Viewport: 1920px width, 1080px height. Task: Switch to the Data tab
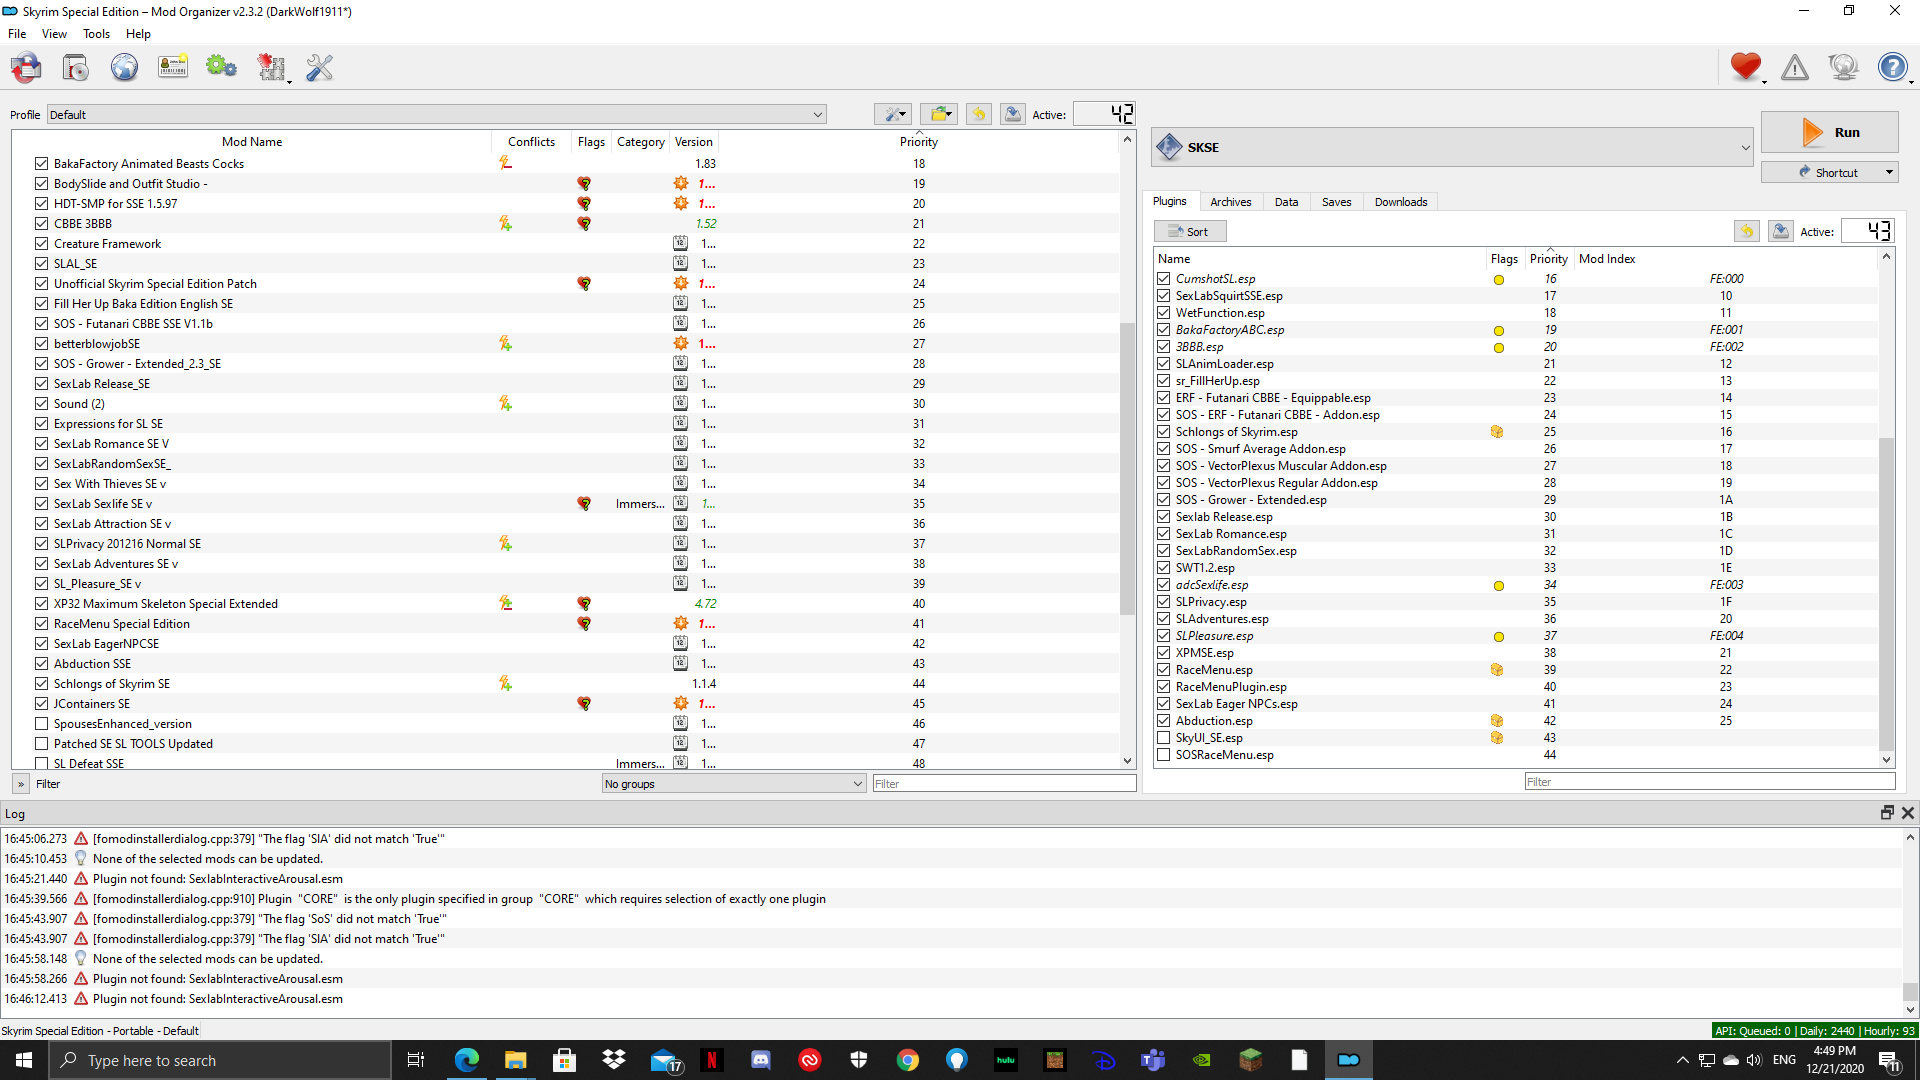click(1286, 202)
